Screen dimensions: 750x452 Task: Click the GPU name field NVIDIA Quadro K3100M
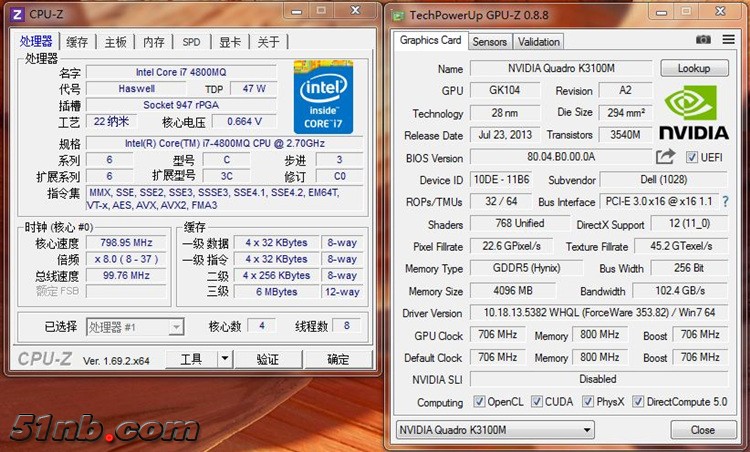click(561, 68)
